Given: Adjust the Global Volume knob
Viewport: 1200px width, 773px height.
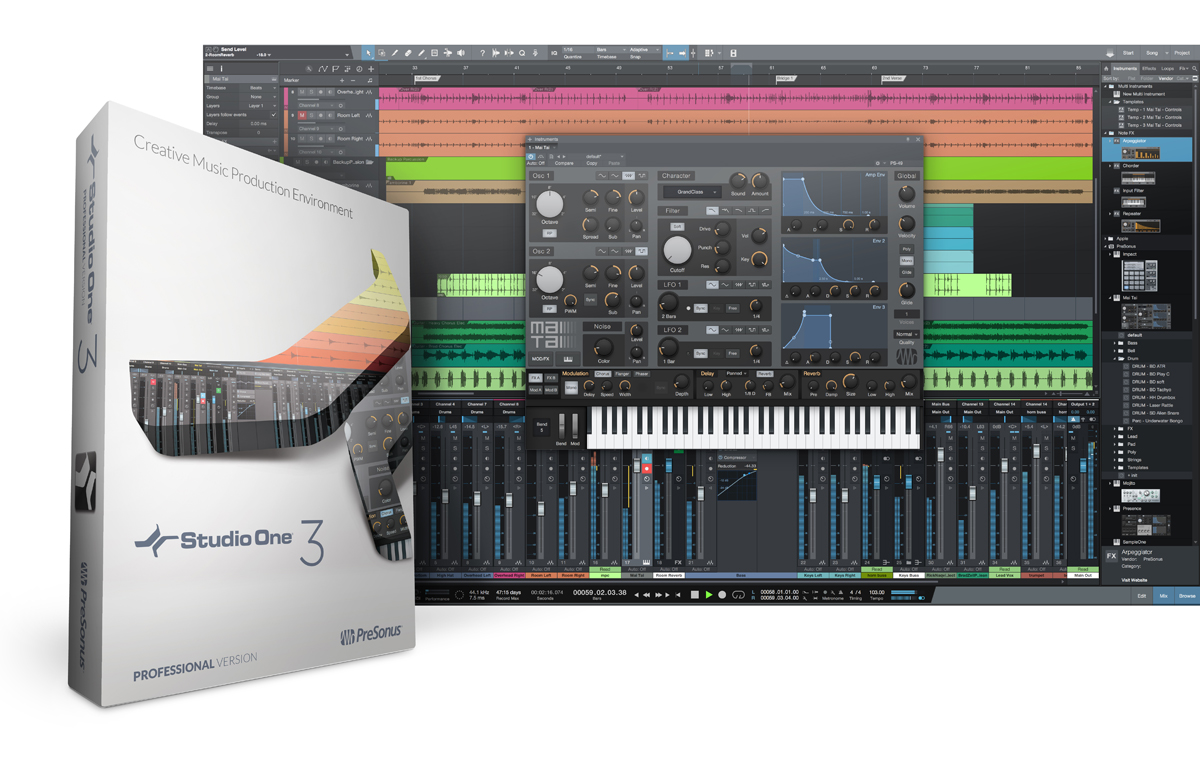Looking at the screenshot, I should pyautogui.click(x=907, y=193).
